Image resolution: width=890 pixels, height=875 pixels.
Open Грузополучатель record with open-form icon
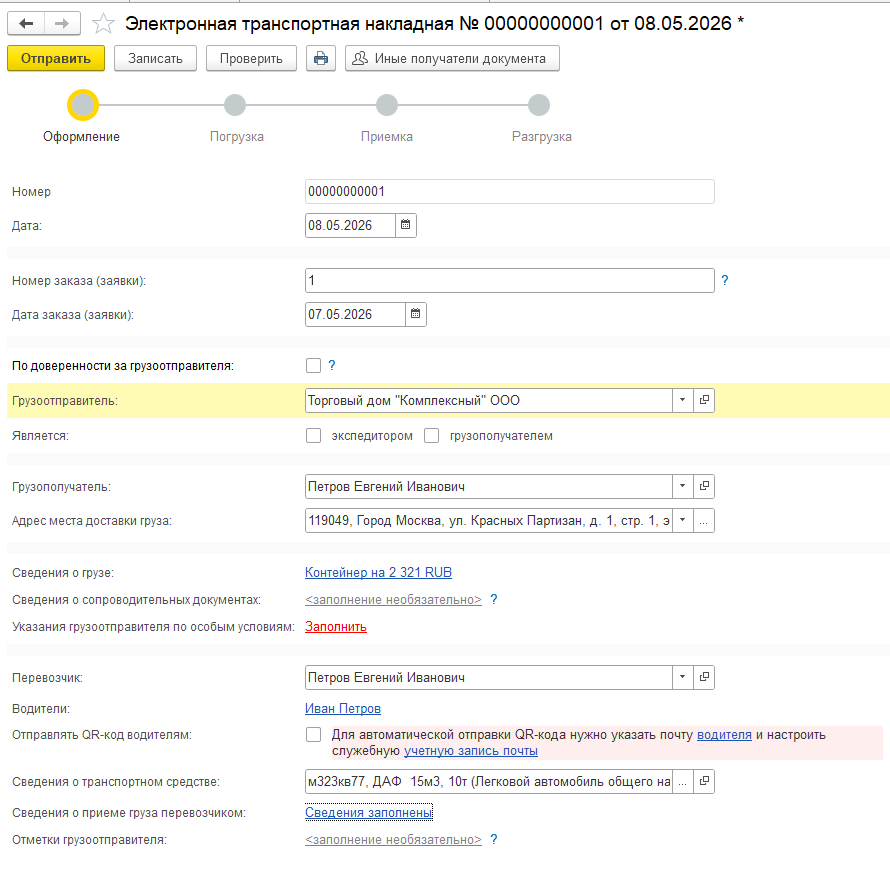(704, 486)
